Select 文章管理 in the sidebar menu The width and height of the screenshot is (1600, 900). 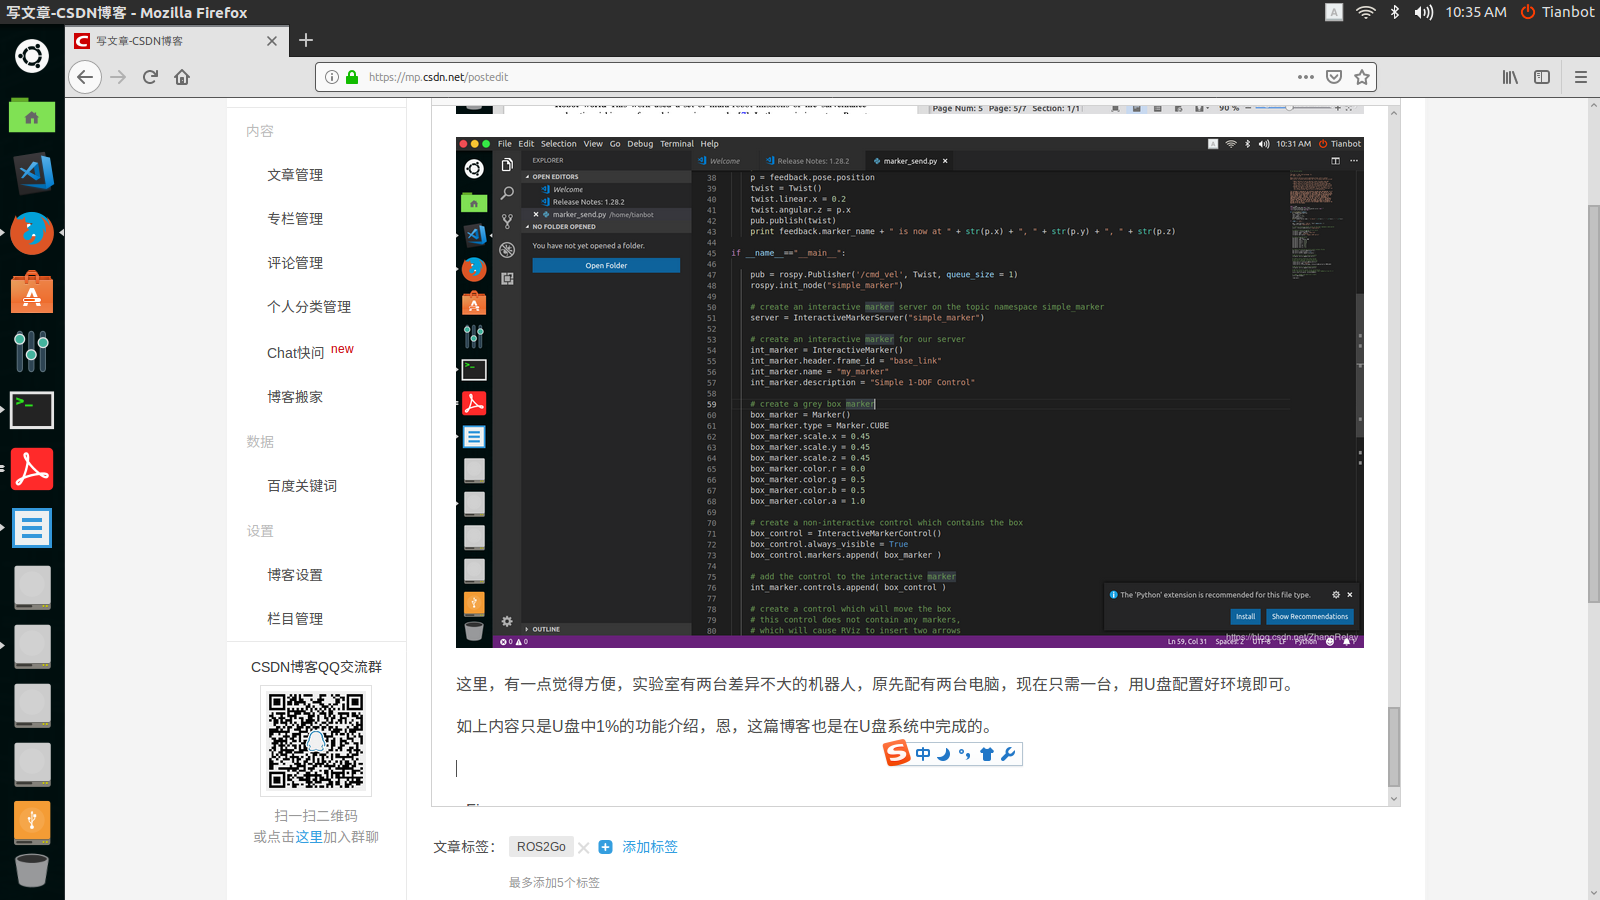(294, 174)
